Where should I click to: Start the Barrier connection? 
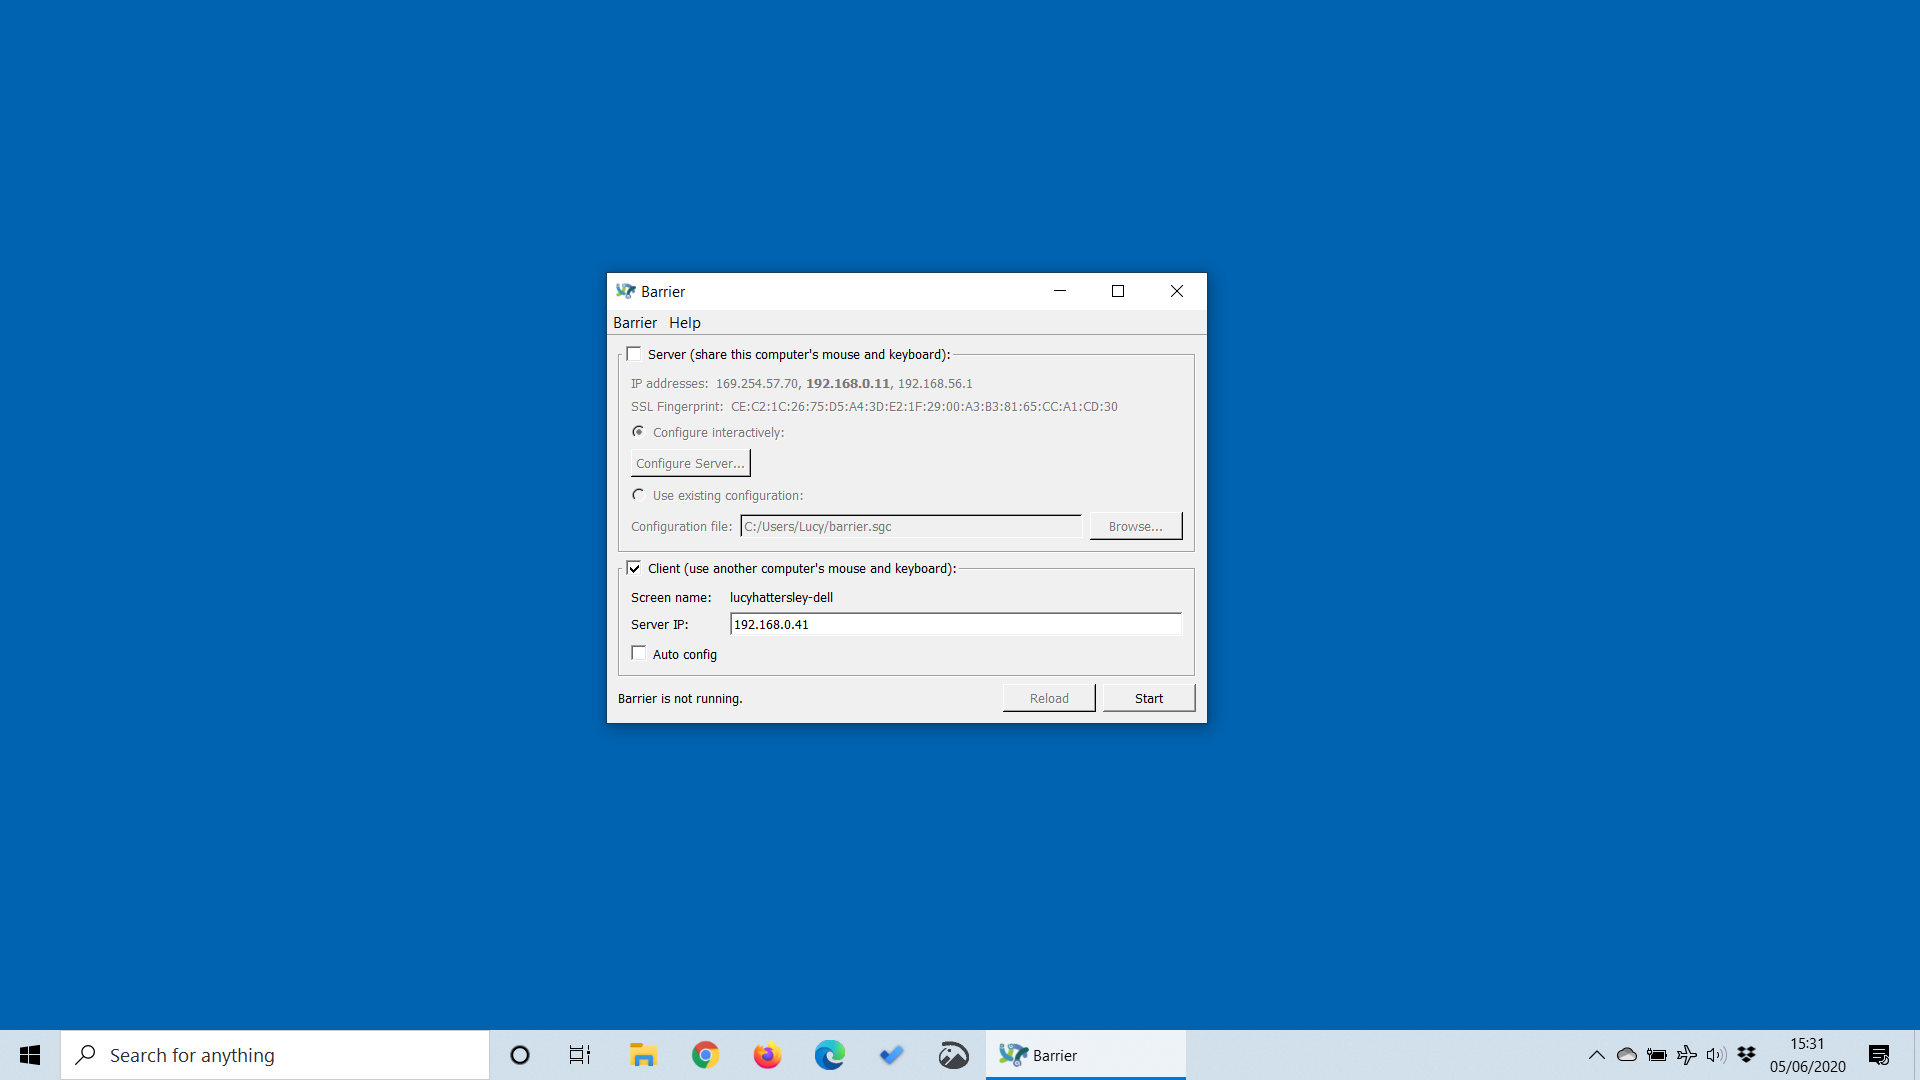click(1148, 697)
